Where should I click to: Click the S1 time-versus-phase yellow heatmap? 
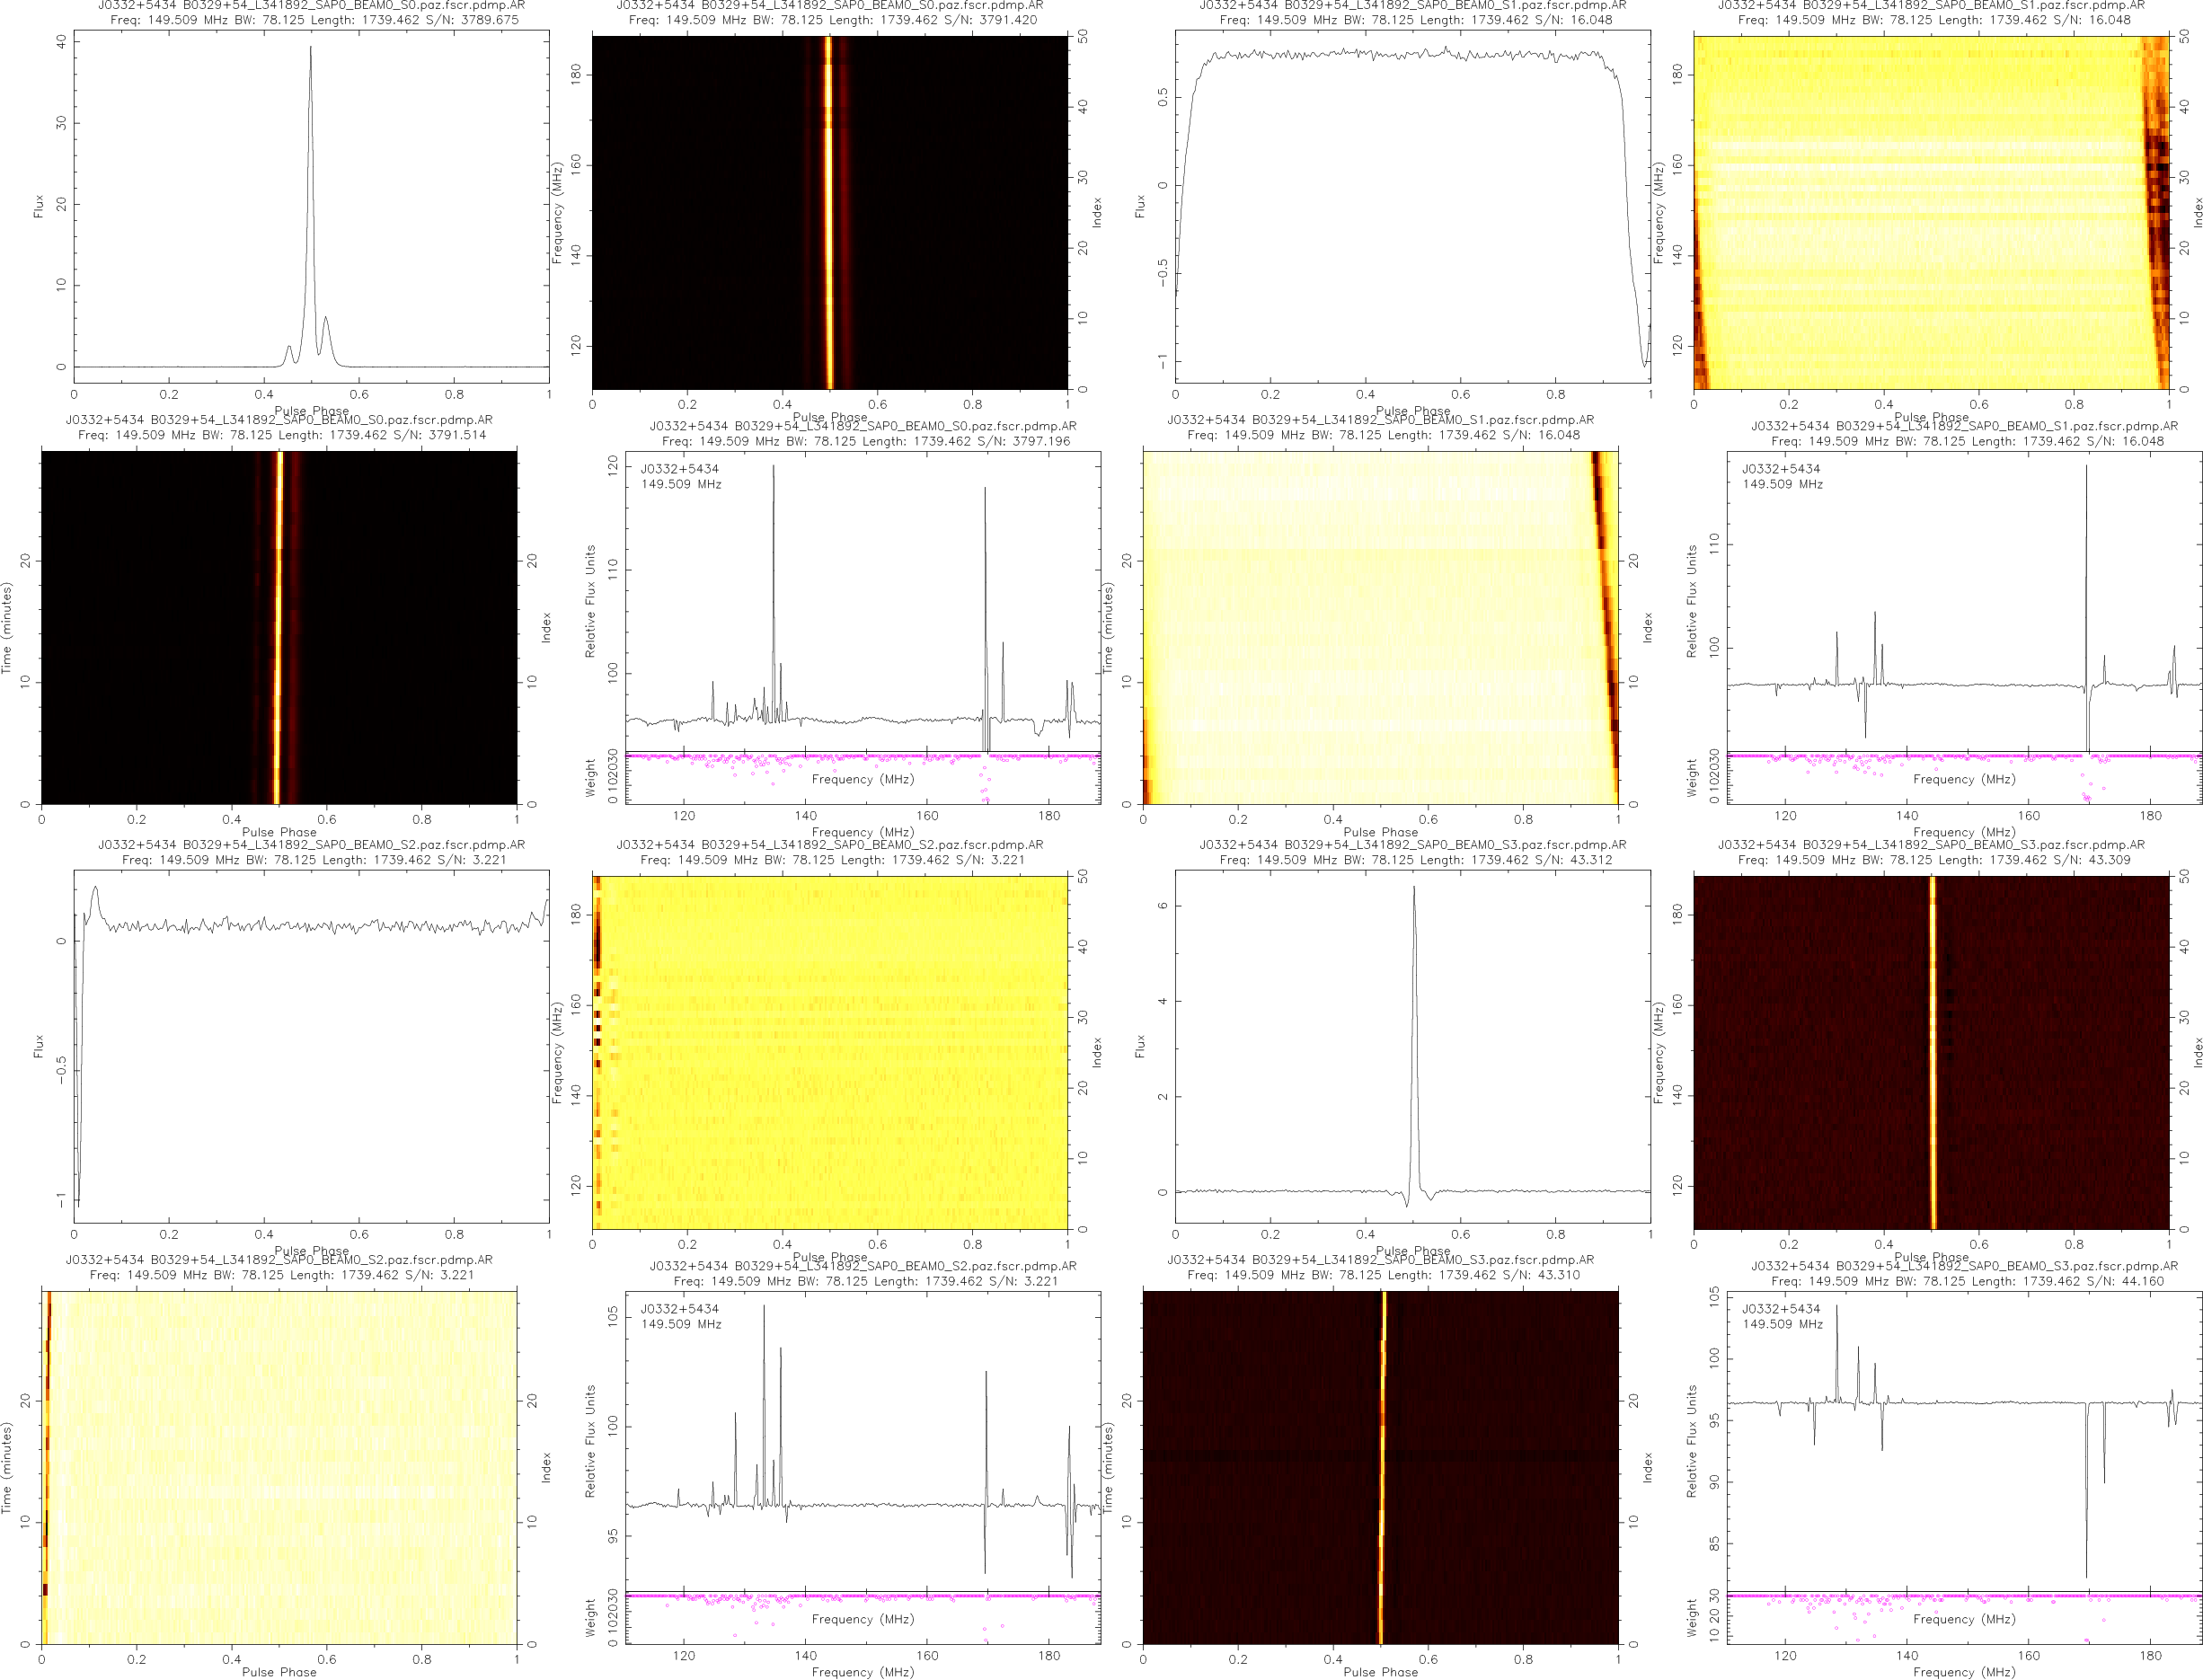(1380, 627)
